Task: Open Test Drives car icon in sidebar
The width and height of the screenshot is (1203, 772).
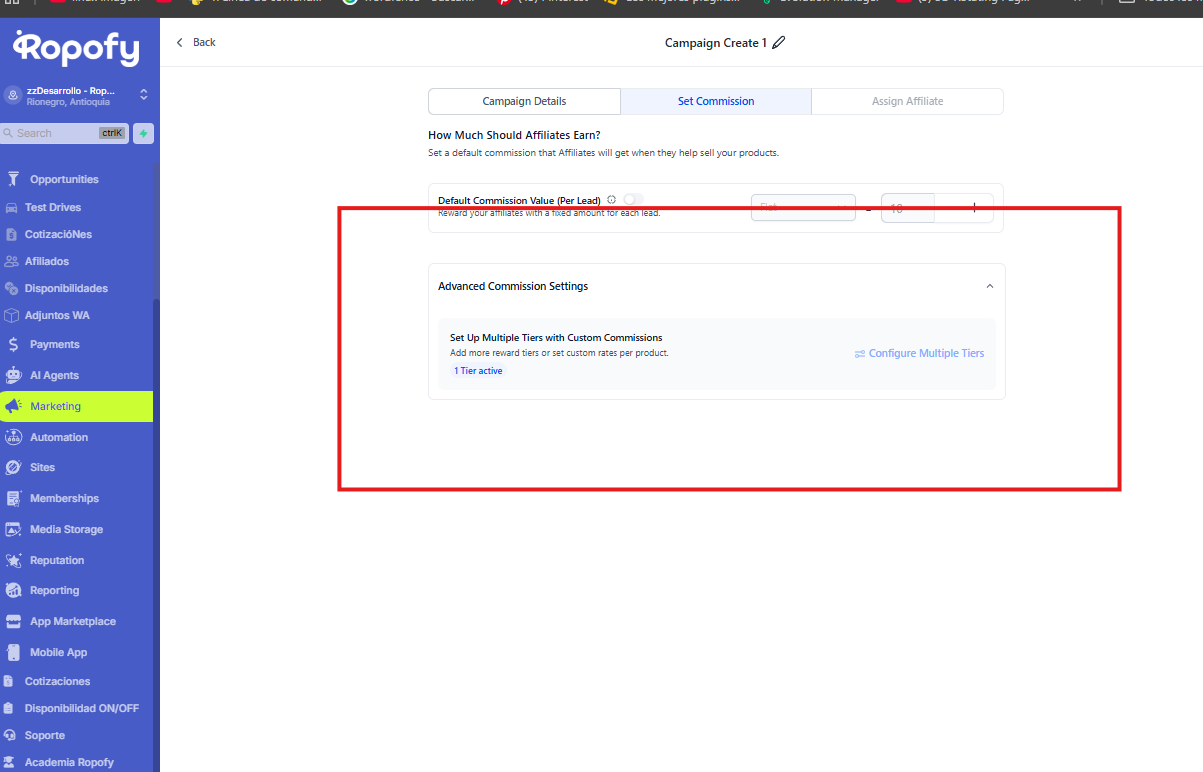Action: click(x=11, y=207)
